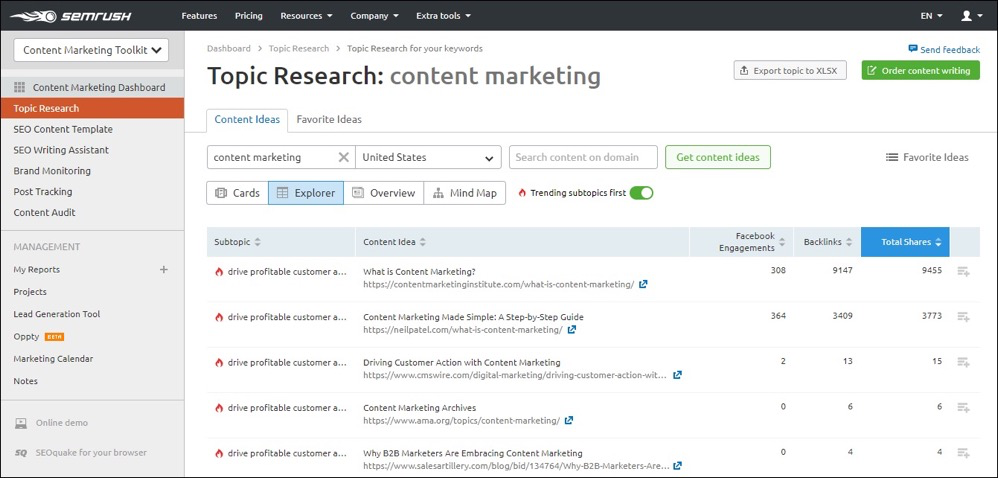Open external link icon for cmswire.com URL
Viewport: 998px width, 478px height.
678,375
